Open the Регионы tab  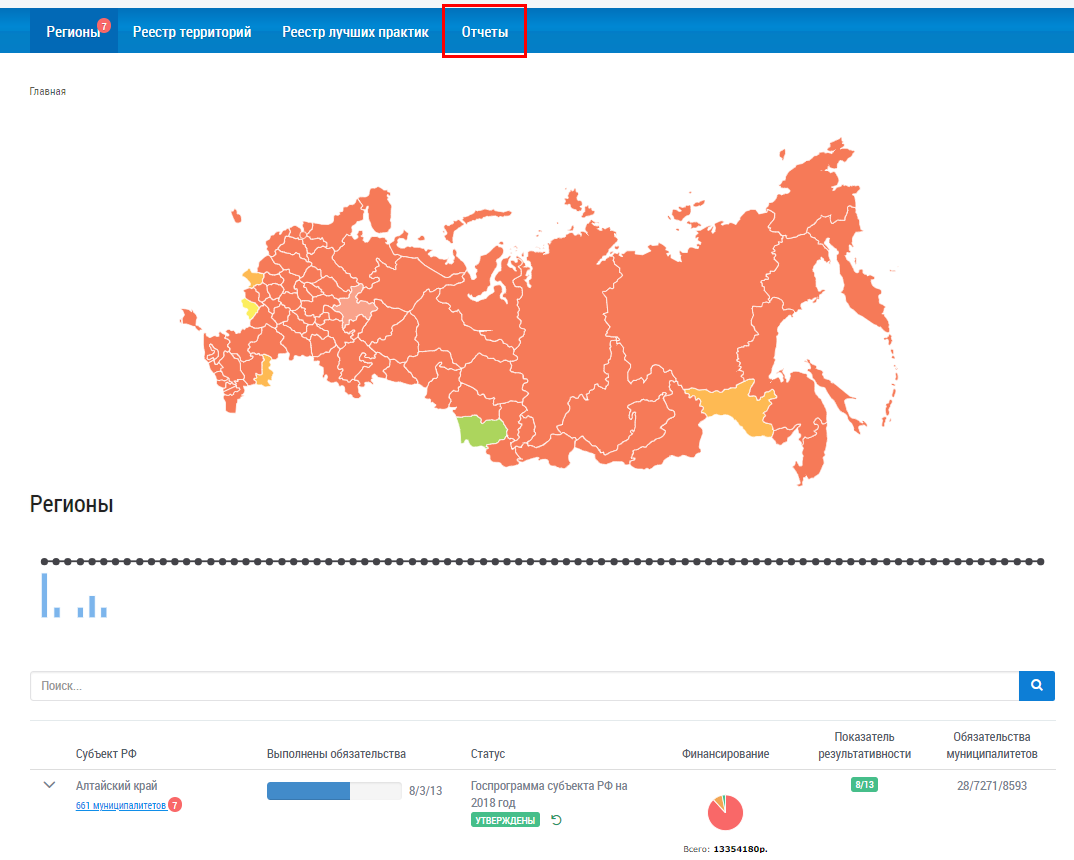(x=73, y=32)
